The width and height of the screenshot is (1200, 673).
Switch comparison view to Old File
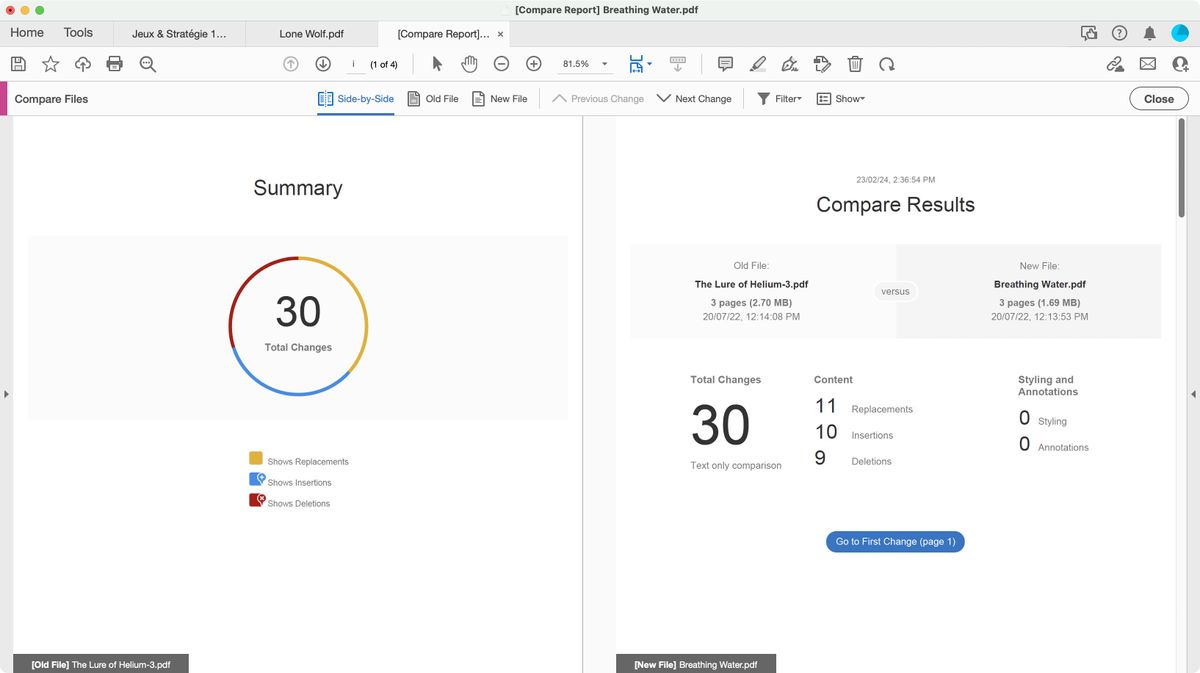432,98
